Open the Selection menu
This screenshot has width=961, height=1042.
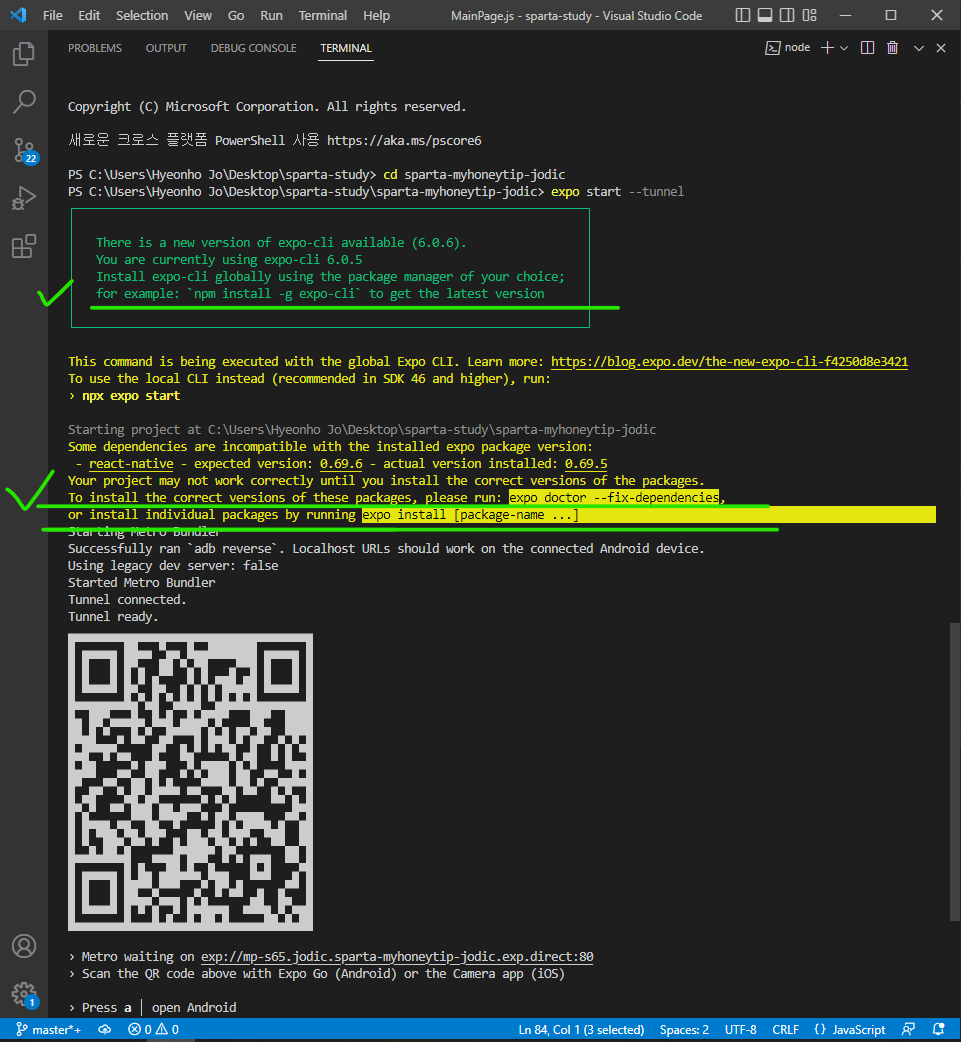(142, 15)
